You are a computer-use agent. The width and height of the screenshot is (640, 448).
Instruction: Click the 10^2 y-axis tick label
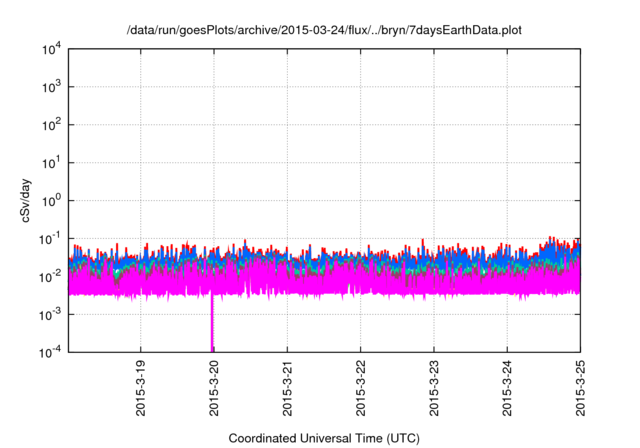pos(51,126)
